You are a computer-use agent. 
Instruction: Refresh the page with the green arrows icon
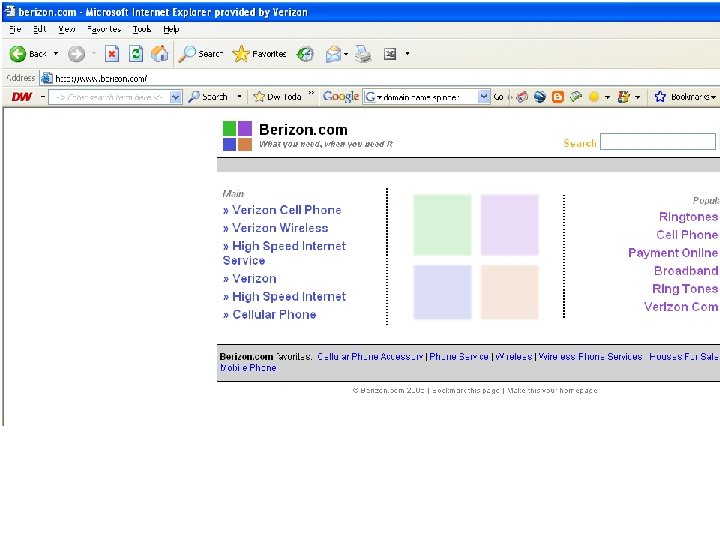[x=135, y=54]
